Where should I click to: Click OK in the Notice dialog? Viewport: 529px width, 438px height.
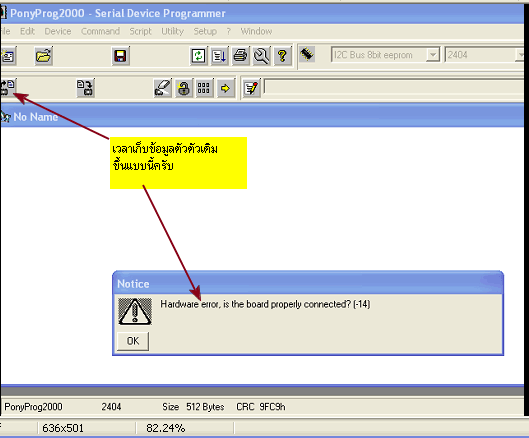[133, 341]
